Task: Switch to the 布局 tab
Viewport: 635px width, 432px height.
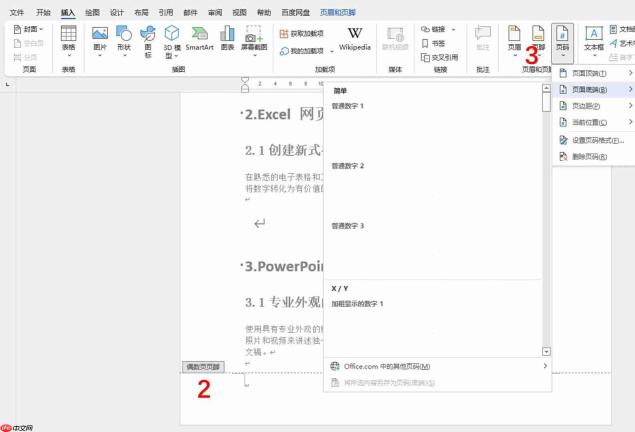Action: [141, 13]
